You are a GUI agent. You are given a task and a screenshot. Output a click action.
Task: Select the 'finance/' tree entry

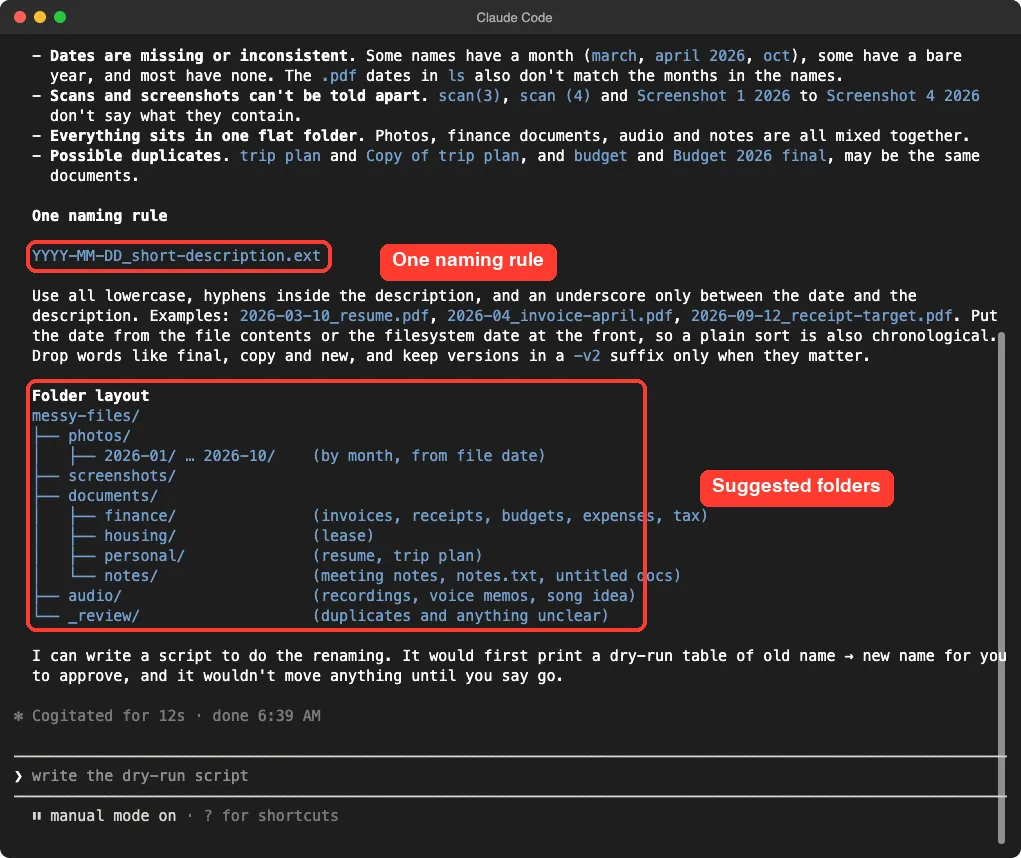(140, 516)
